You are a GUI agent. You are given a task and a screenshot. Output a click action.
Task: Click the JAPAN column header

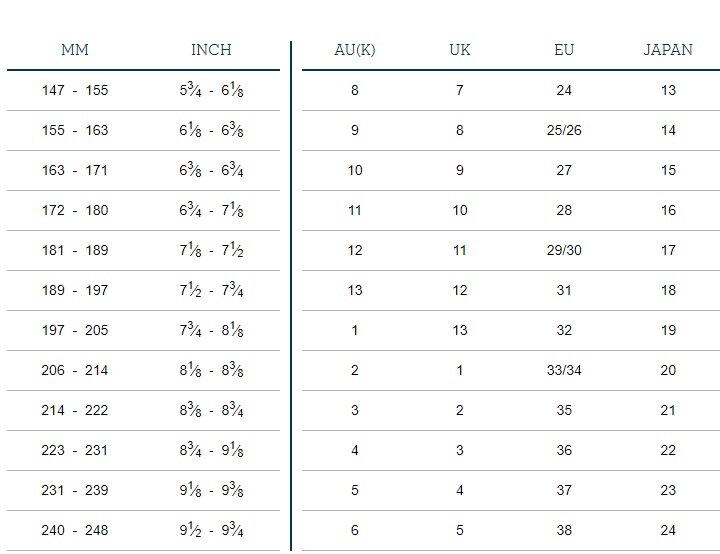[668, 50]
